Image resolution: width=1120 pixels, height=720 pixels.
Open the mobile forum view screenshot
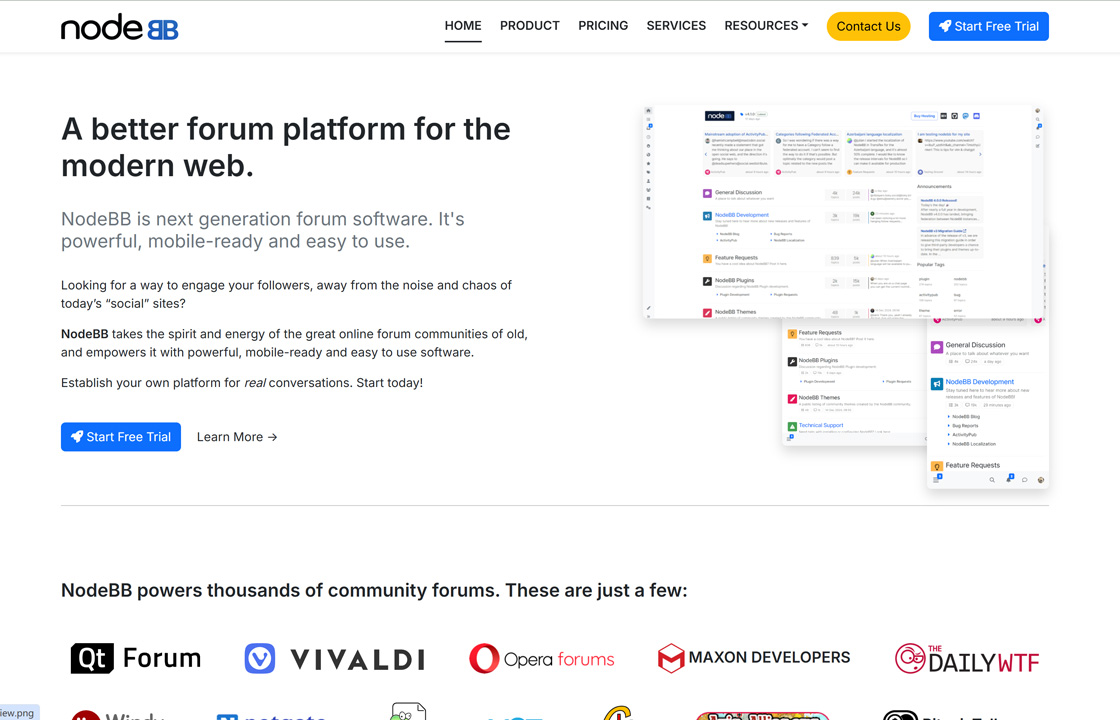pyautogui.click(x=988, y=404)
